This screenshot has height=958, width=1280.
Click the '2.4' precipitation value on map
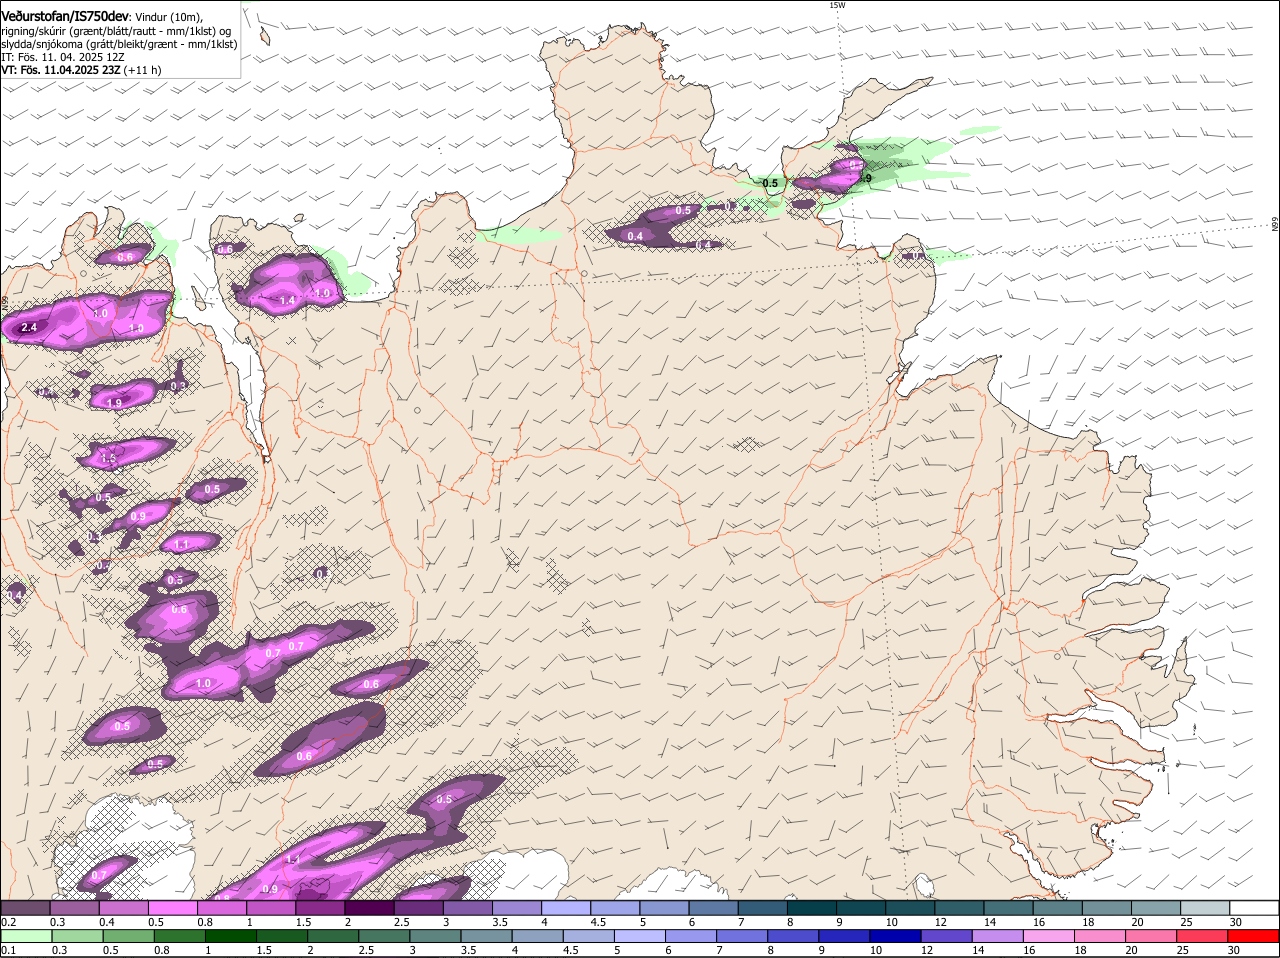[29, 327]
